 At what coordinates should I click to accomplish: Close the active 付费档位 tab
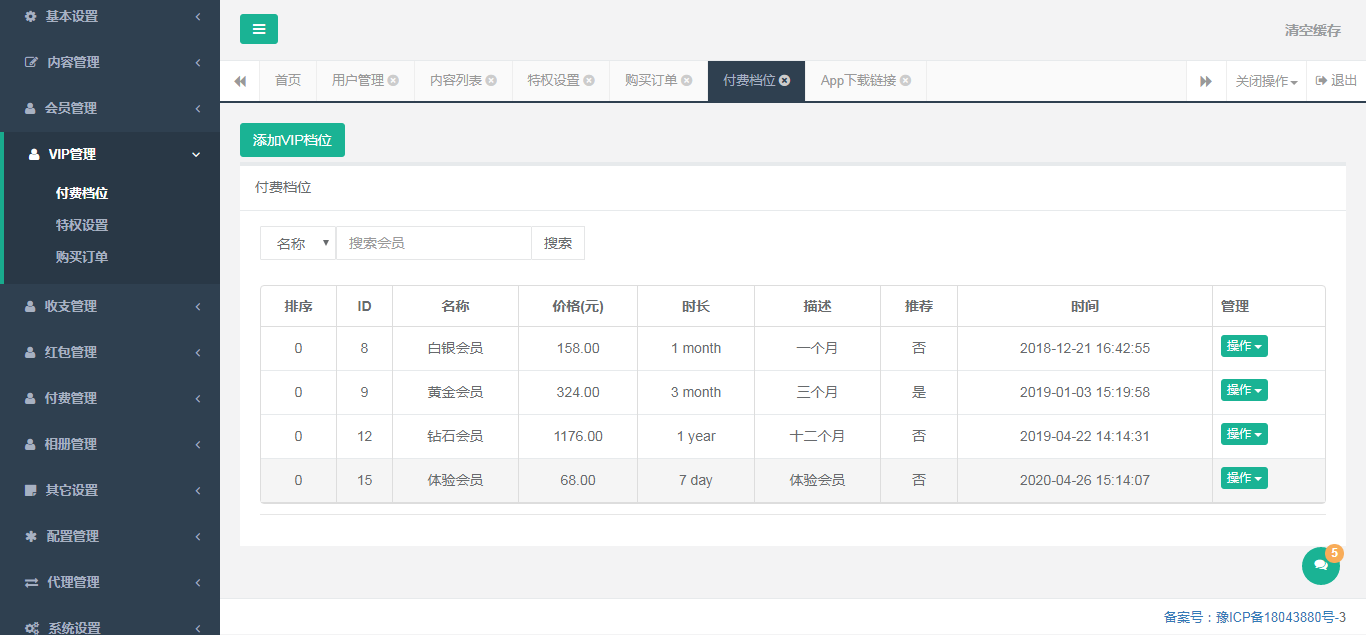click(785, 81)
